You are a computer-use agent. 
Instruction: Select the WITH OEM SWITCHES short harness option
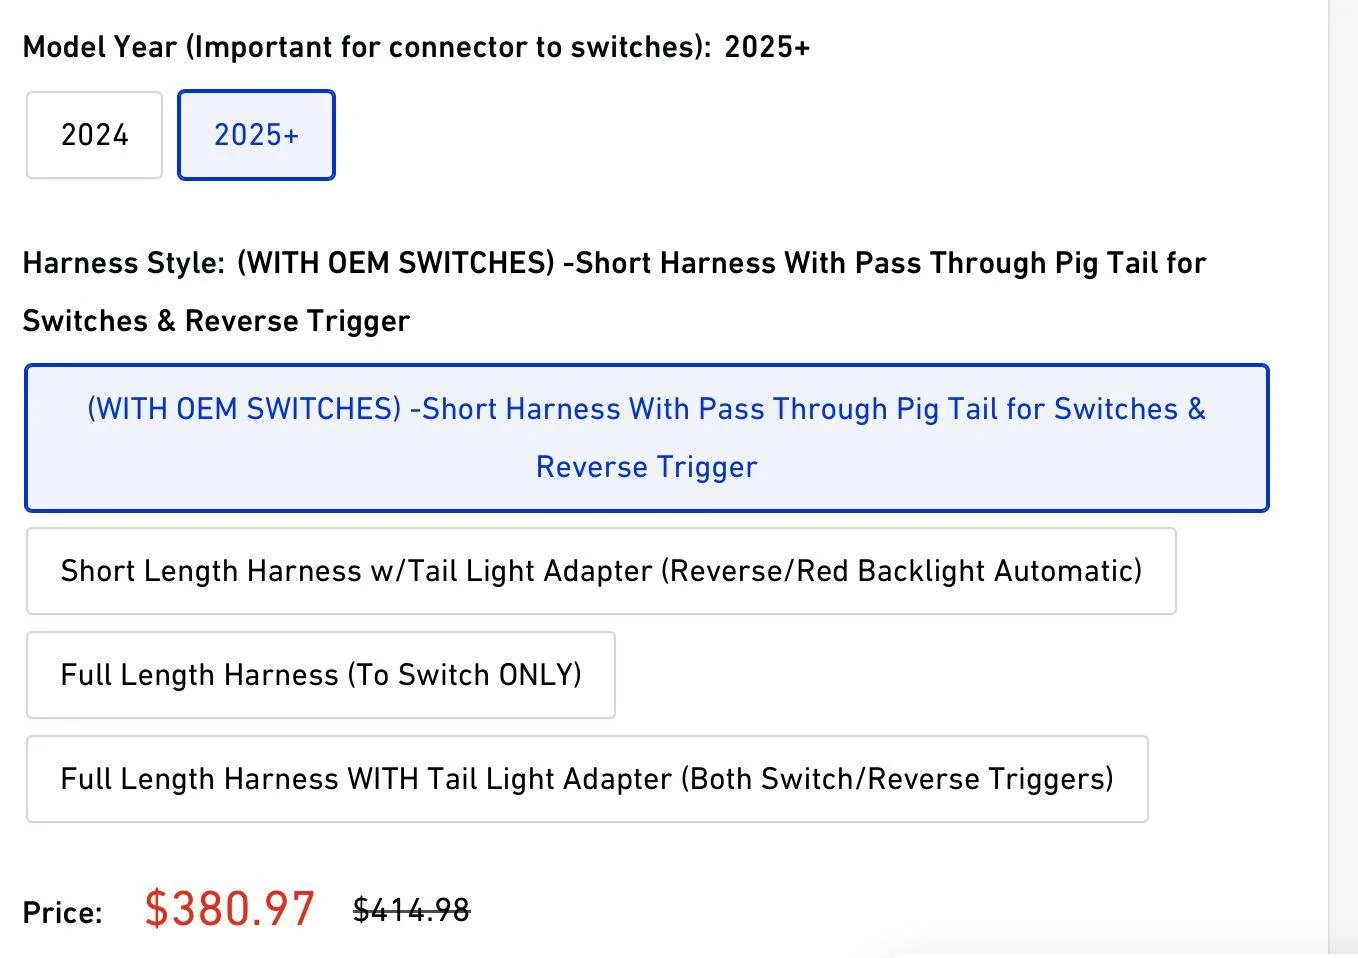646,438
